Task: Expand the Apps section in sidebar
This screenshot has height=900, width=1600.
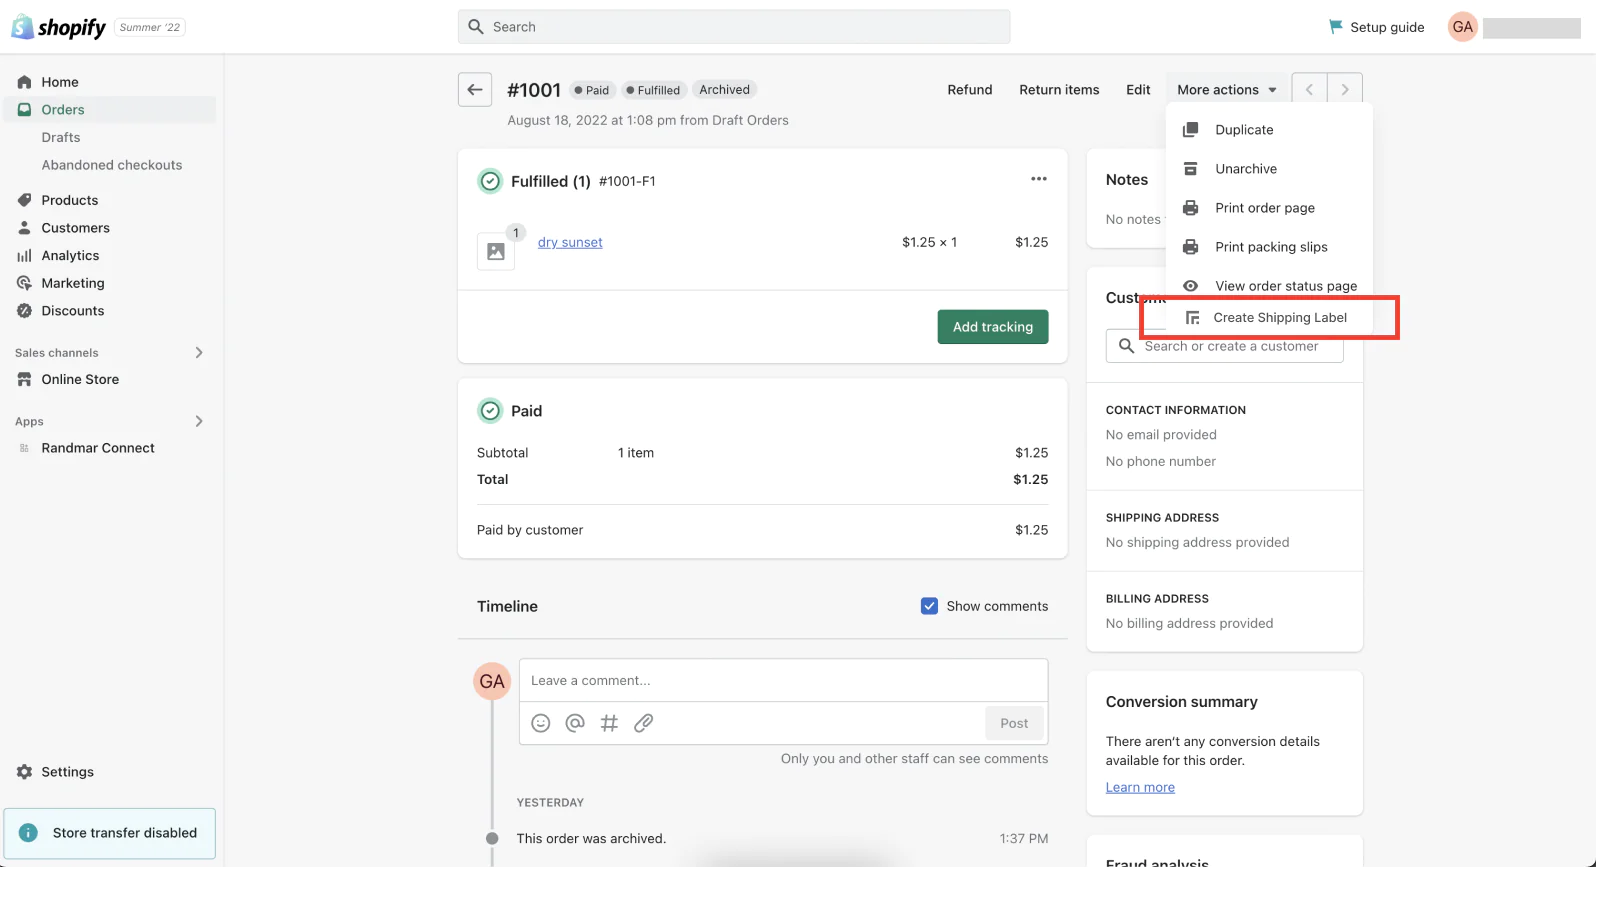Action: coord(199,422)
